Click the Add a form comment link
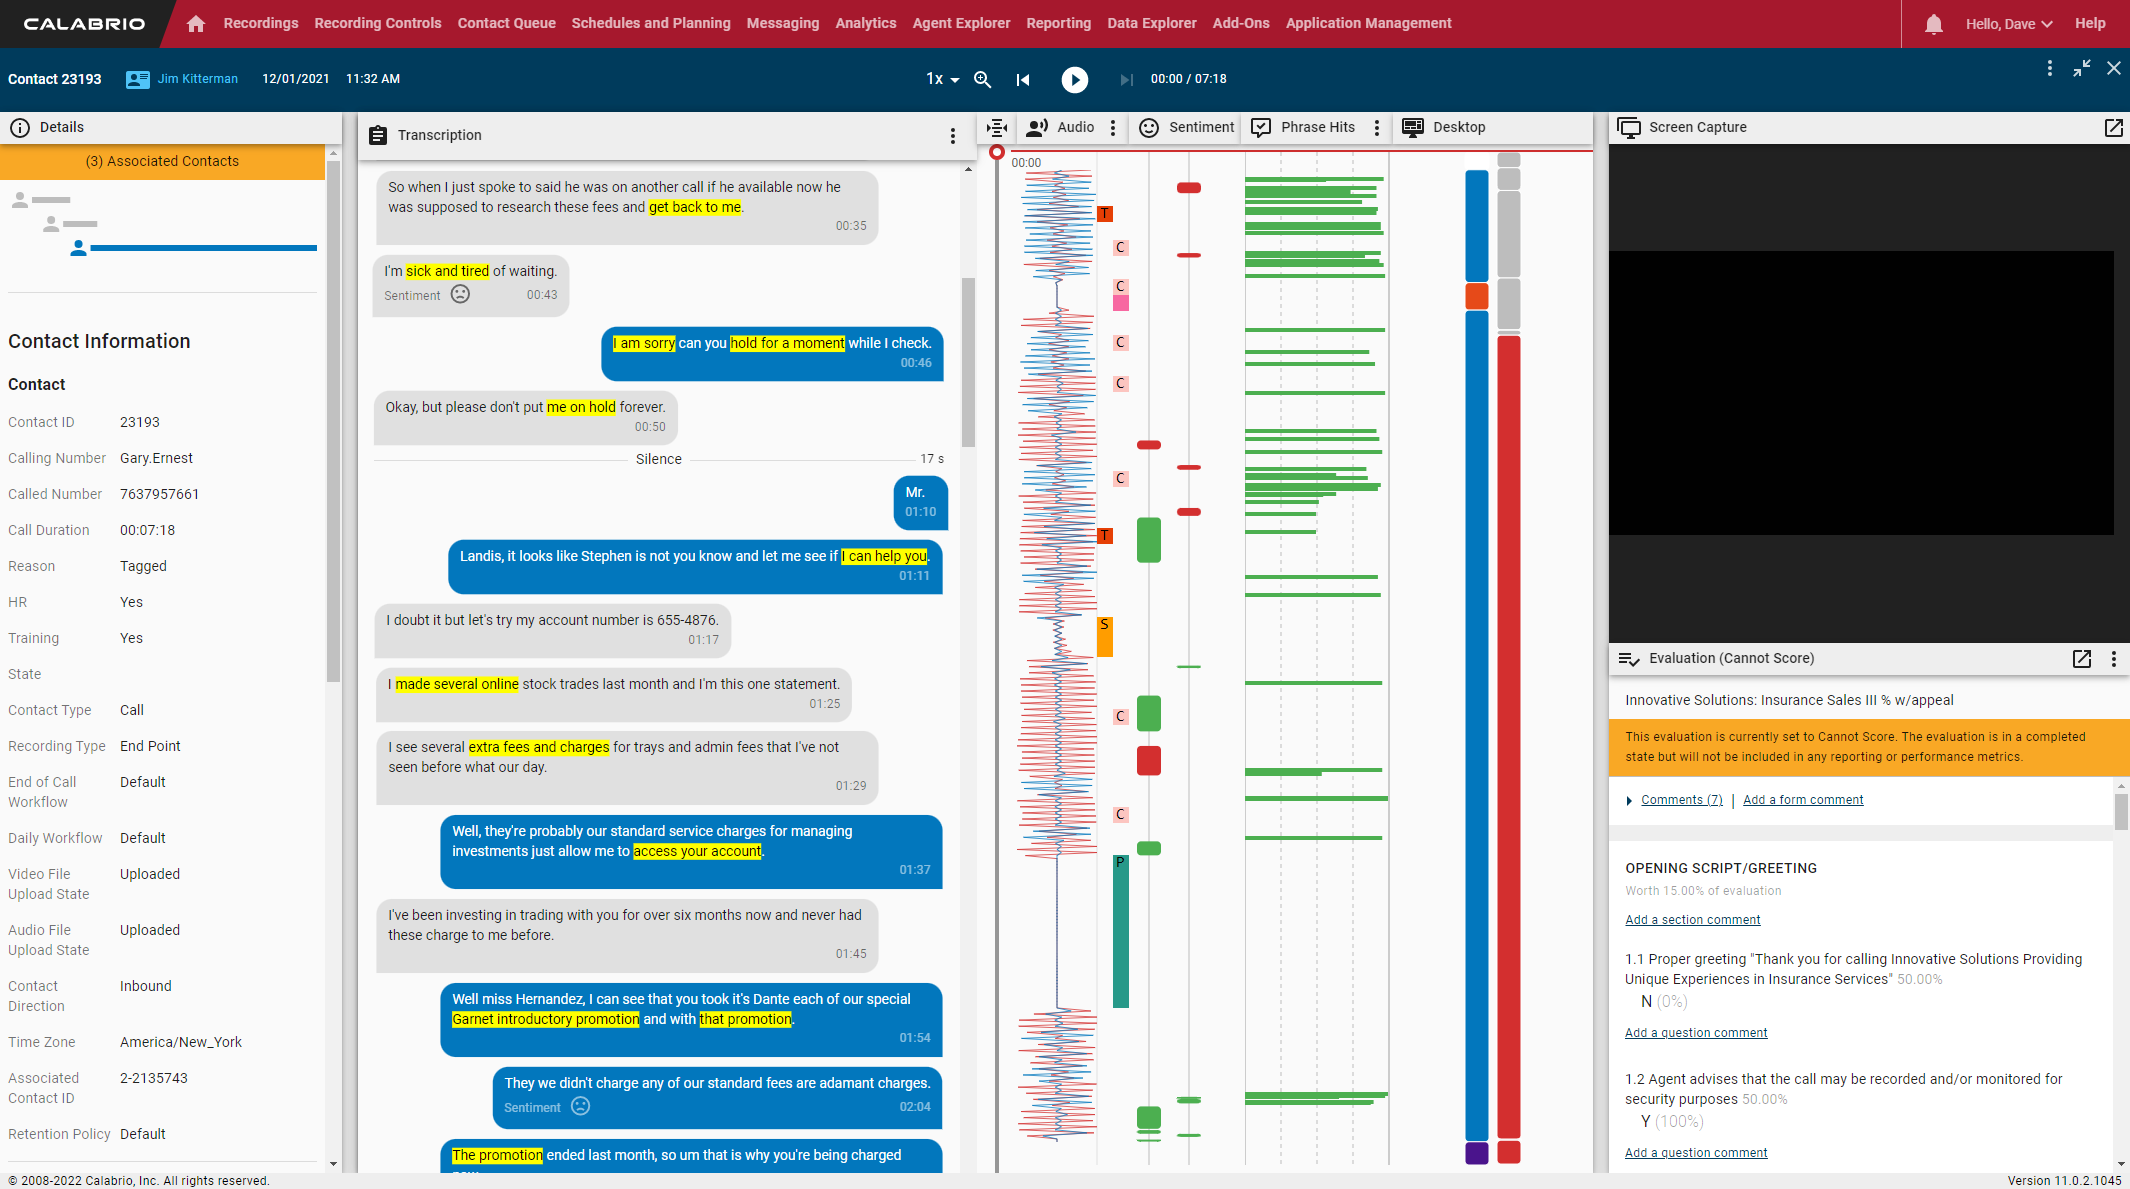This screenshot has height=1189, width=2130. [1802, 800]
